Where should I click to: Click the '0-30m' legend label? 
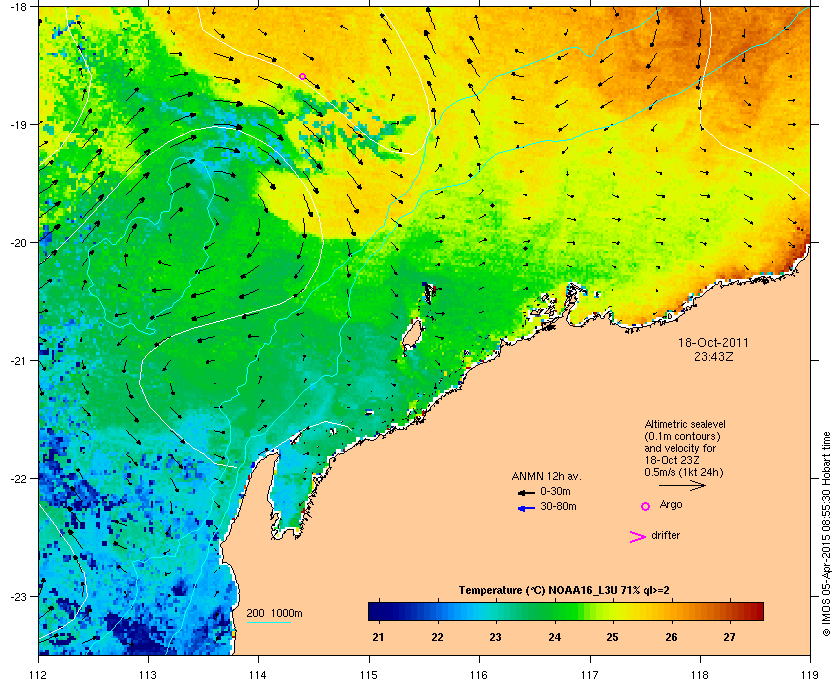coord(555,491)
